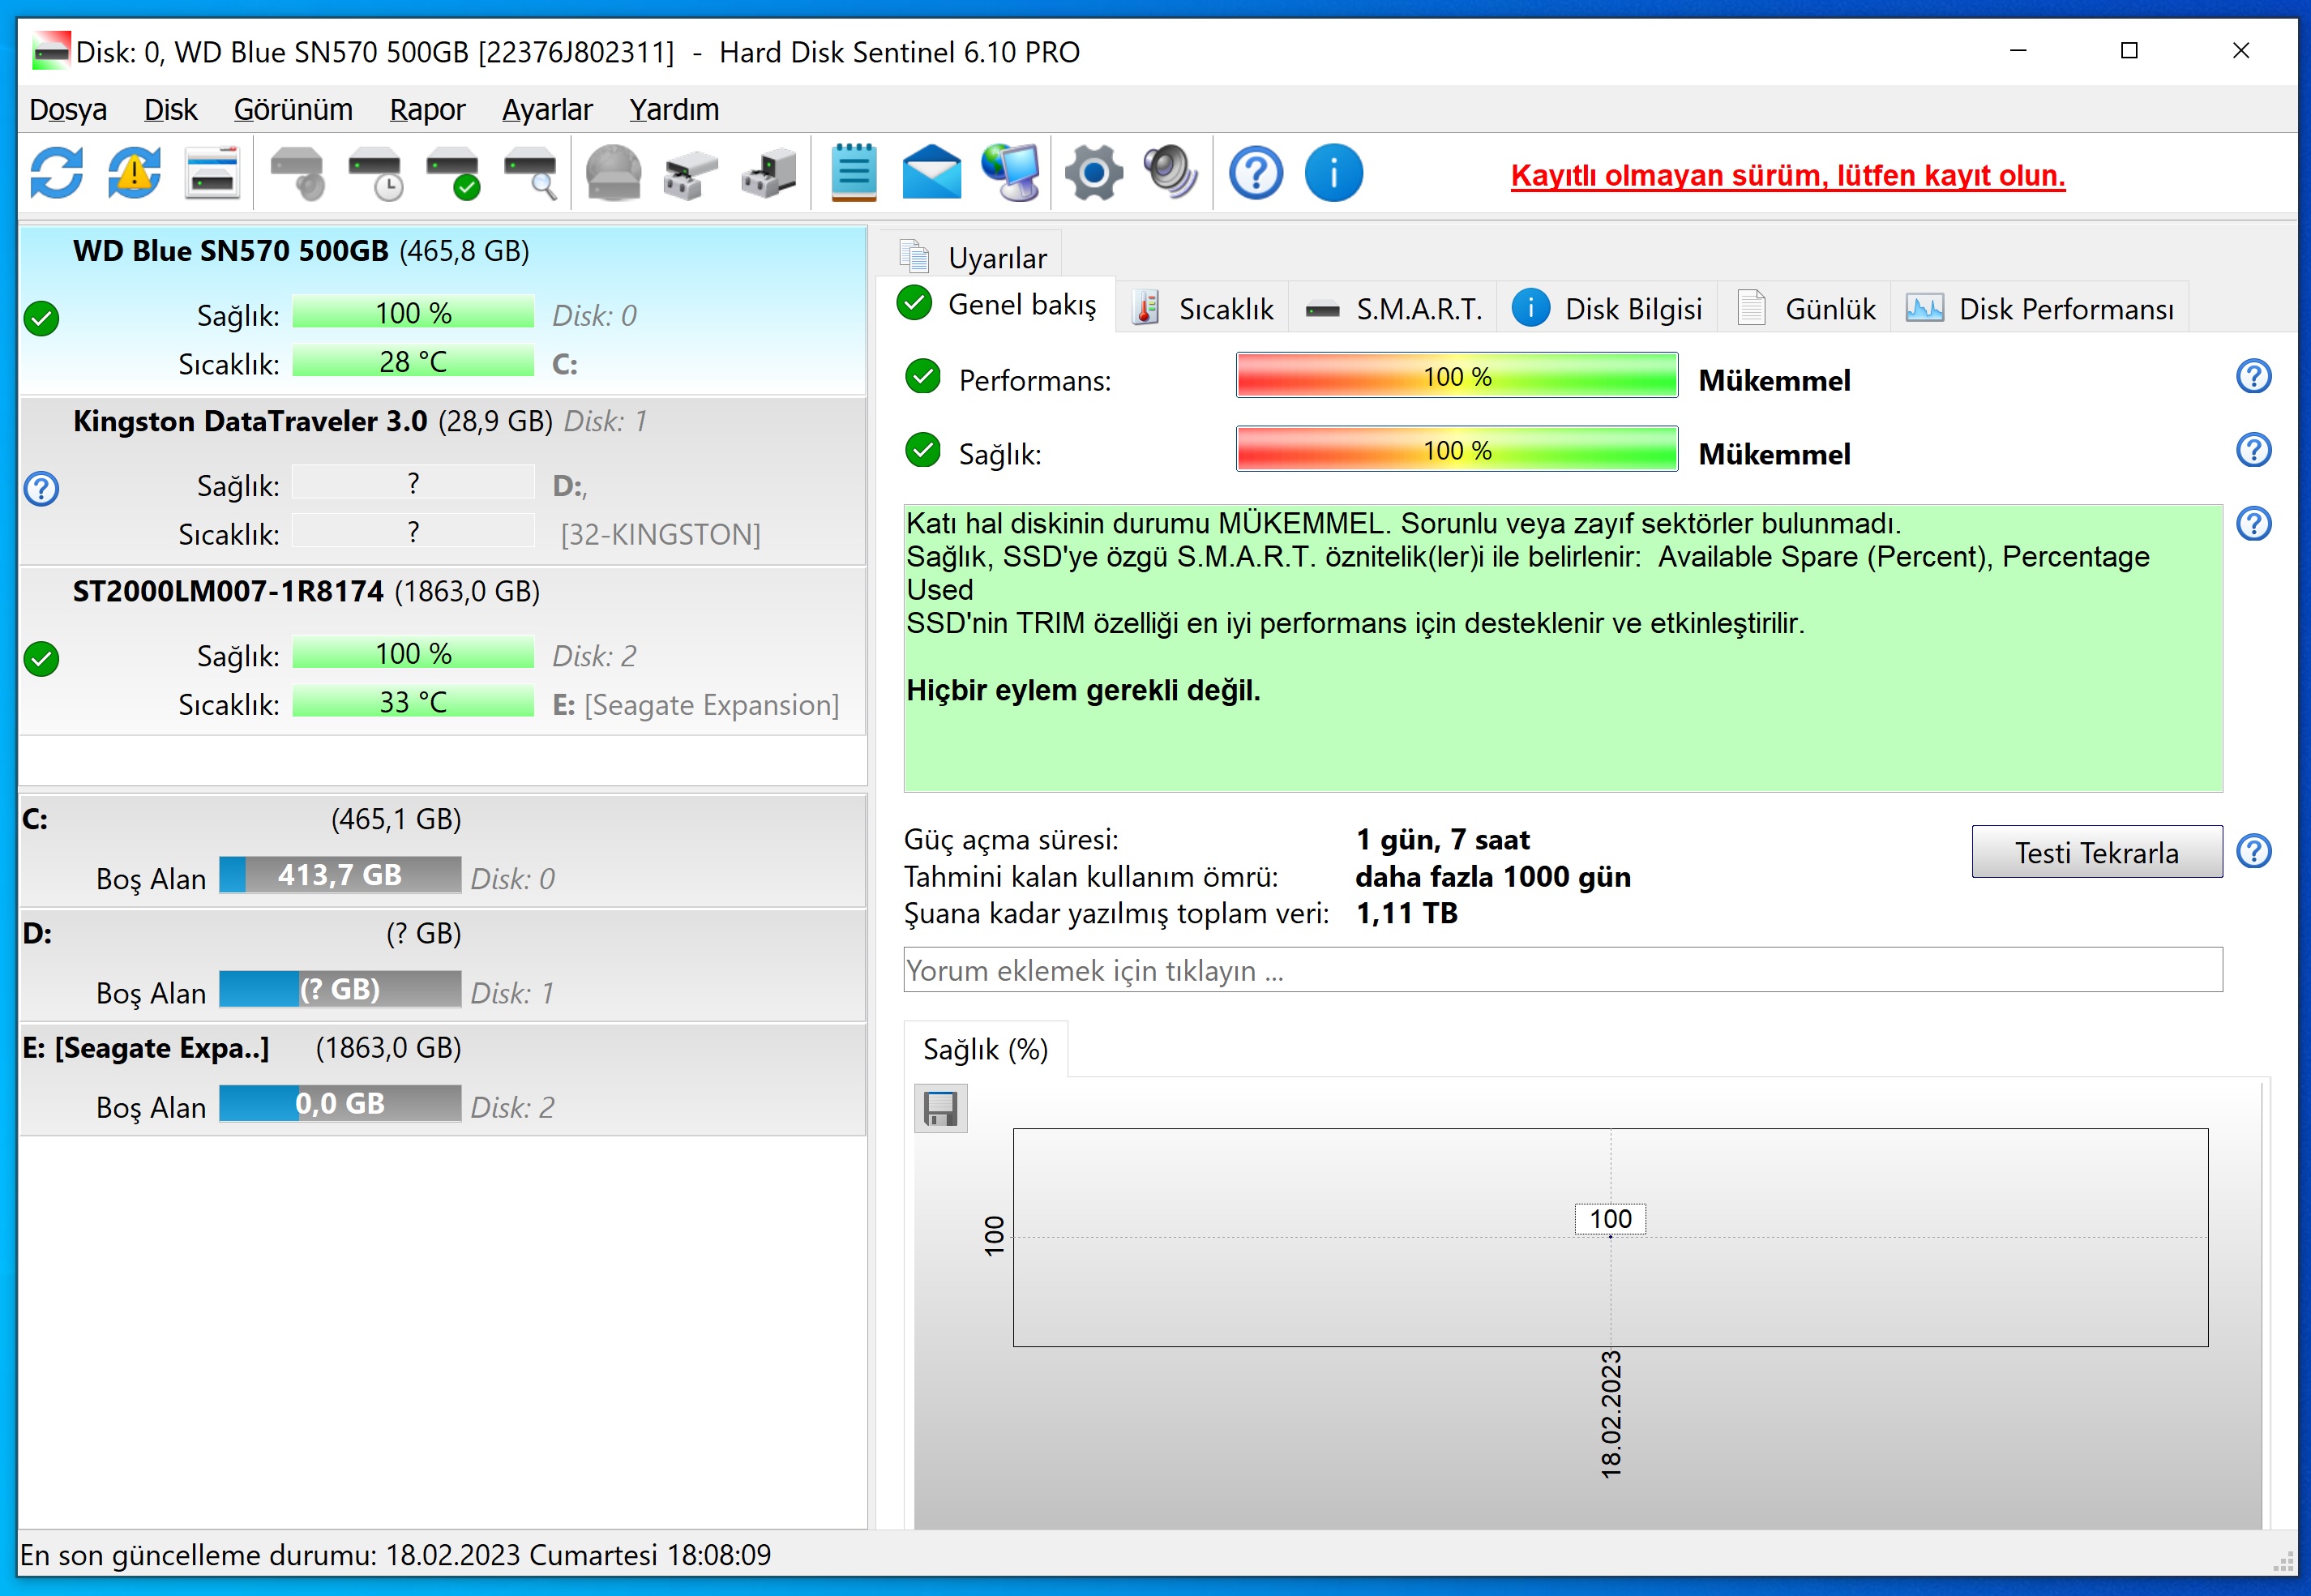Click the 1,11 TB total written value
This screenshot has width=2311, height=1596.
(1407, 913)
